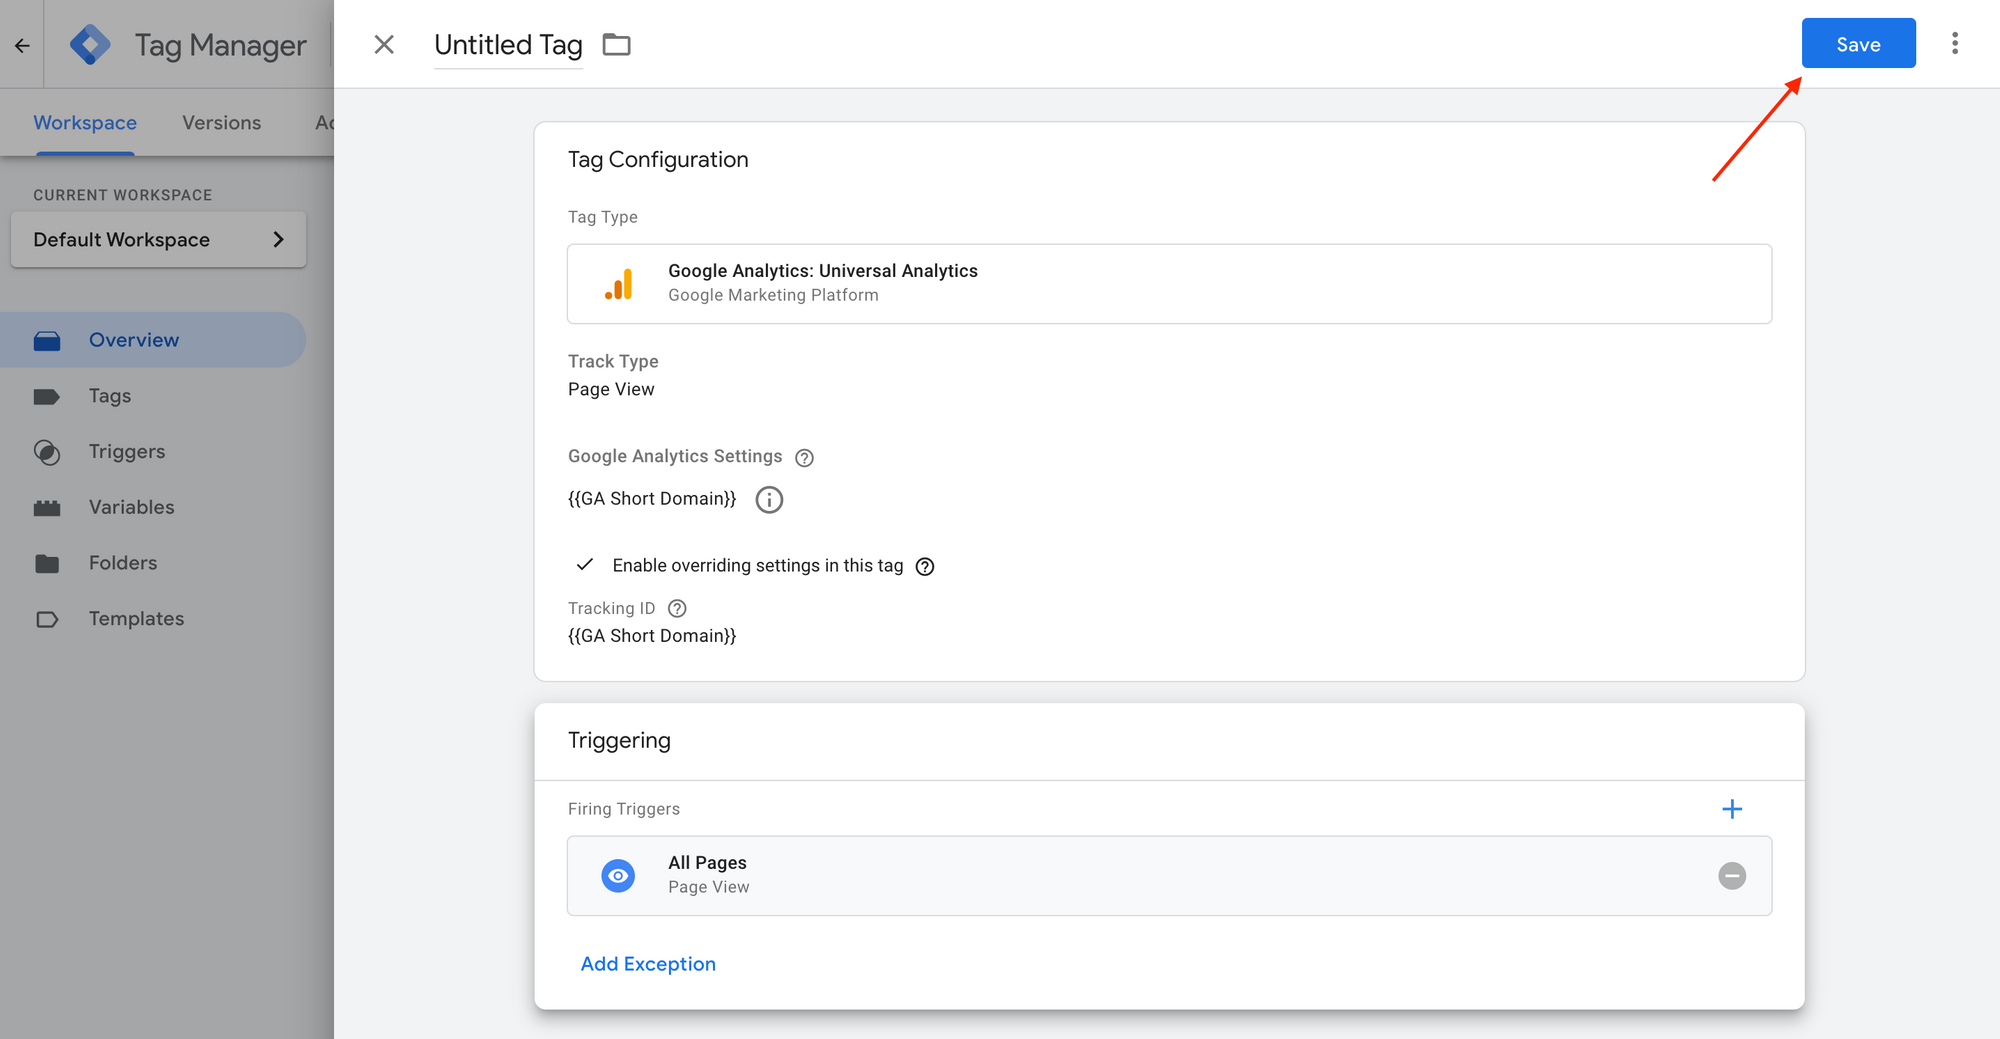Click the Tag Configuration heading

click(658, 160)
